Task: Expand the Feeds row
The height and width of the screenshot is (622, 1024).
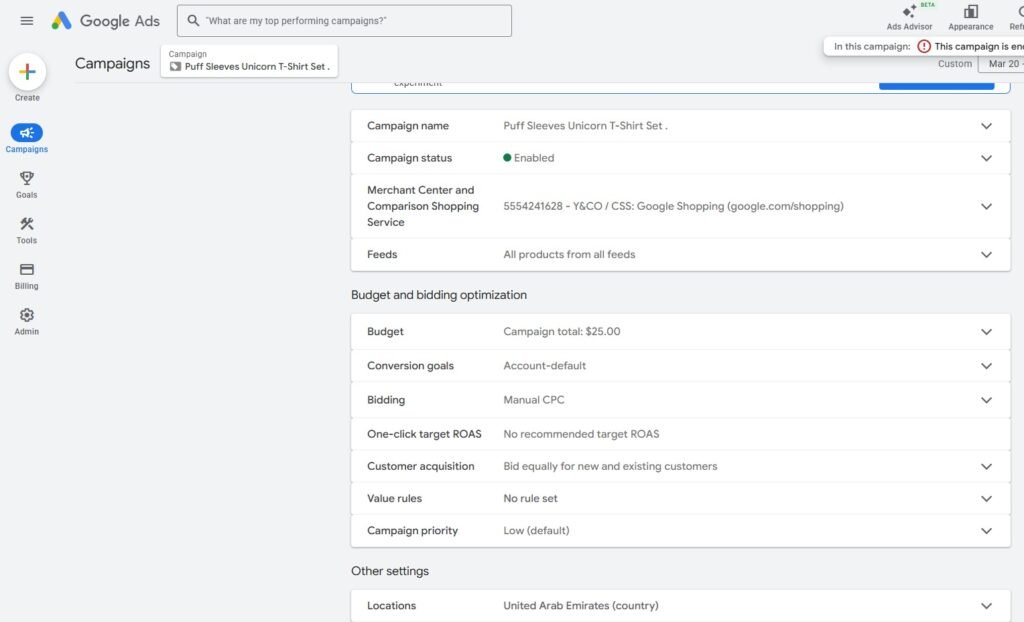Action: click(x=680, y=255)
